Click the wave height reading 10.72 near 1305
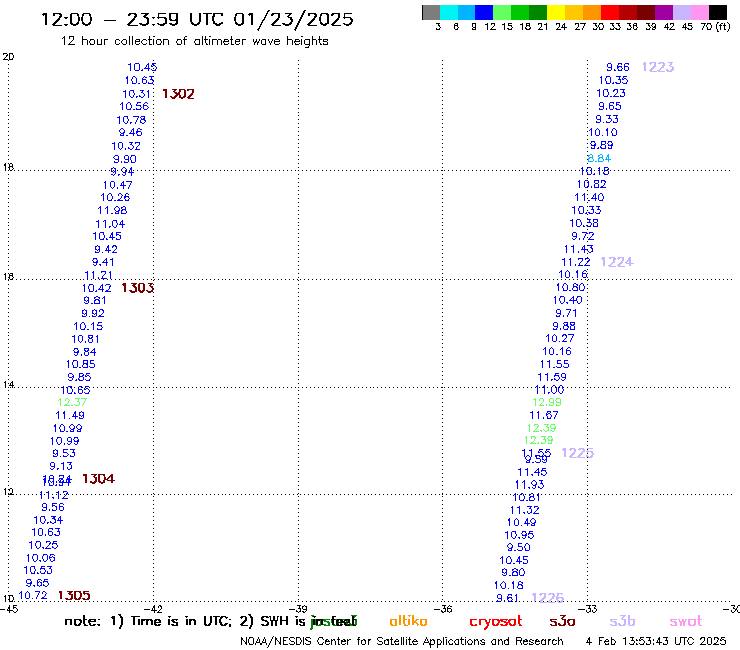 coord(33,596)
